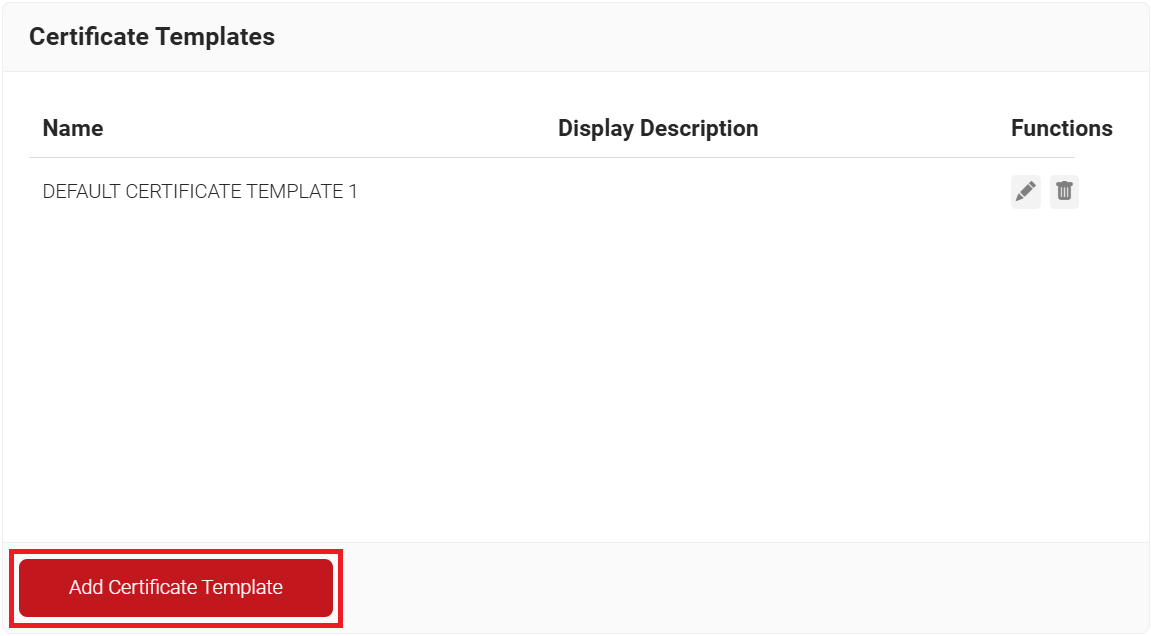Open the template editor via pencil icon
Viewport: 1151px width, 636px height.
point(1025,191)
